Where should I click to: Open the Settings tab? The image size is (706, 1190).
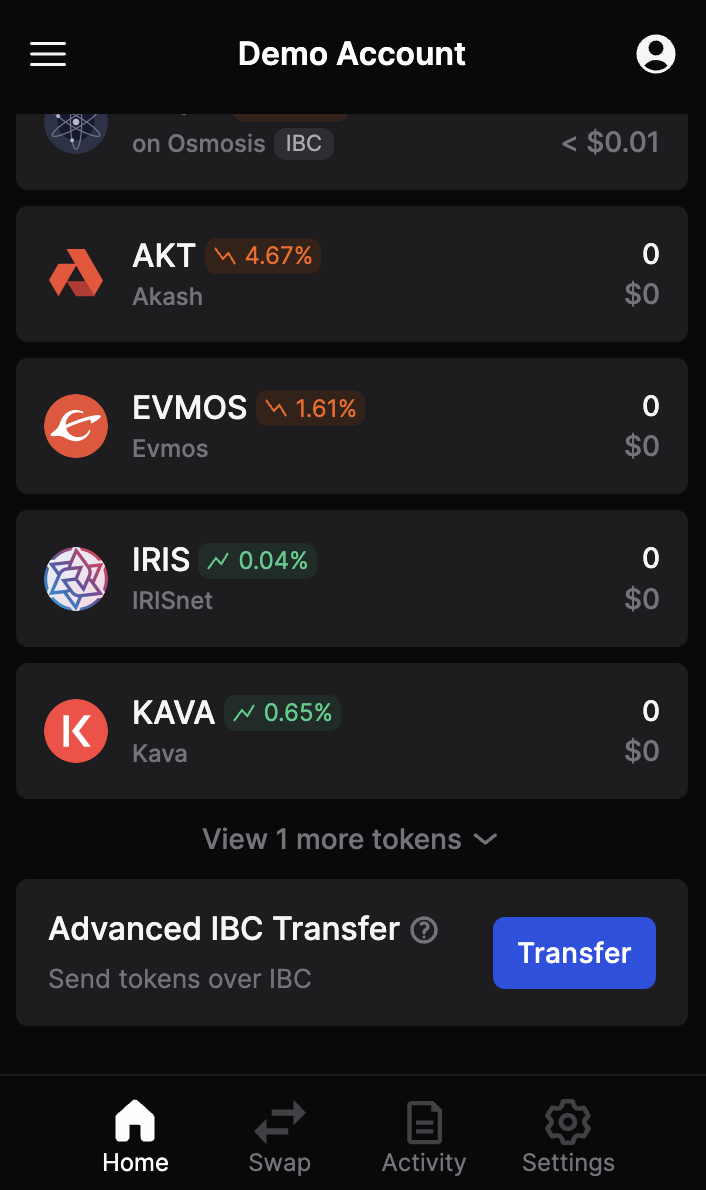568,1137
